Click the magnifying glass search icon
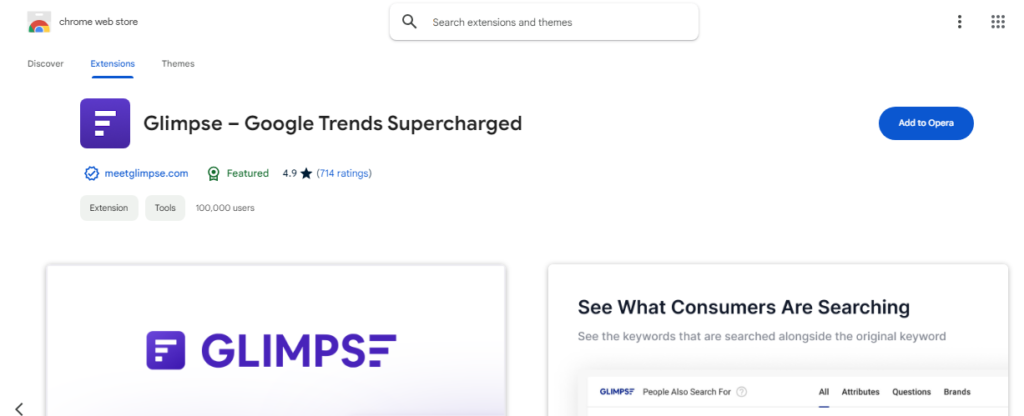1024x416 pixels. pyautogui.click(x=409, y=22)
